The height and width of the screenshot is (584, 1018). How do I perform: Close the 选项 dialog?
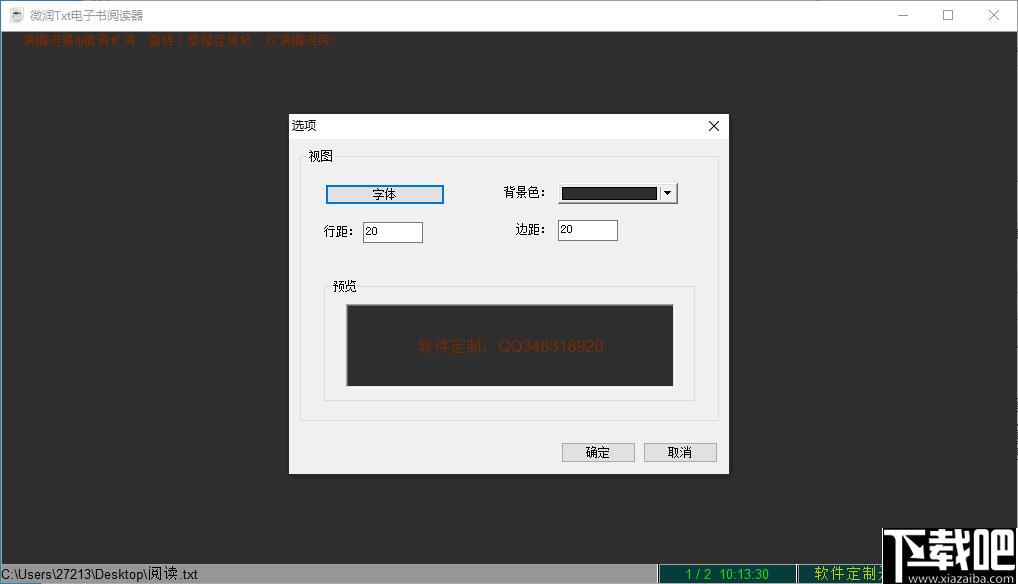pos(714,126)
